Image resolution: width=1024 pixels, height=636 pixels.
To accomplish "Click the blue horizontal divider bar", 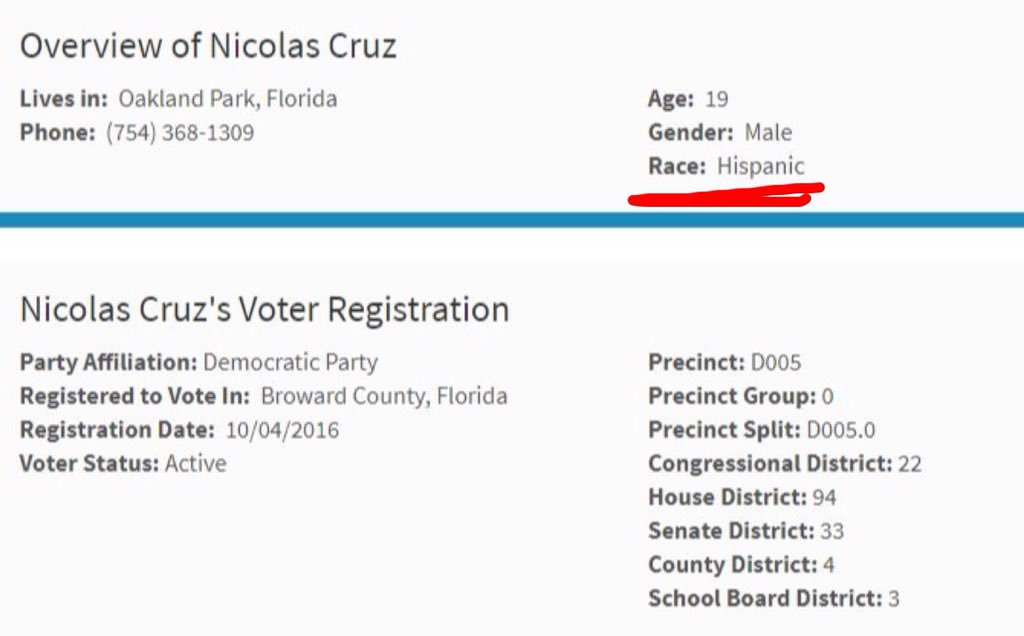I will click(x=512, y=219).
